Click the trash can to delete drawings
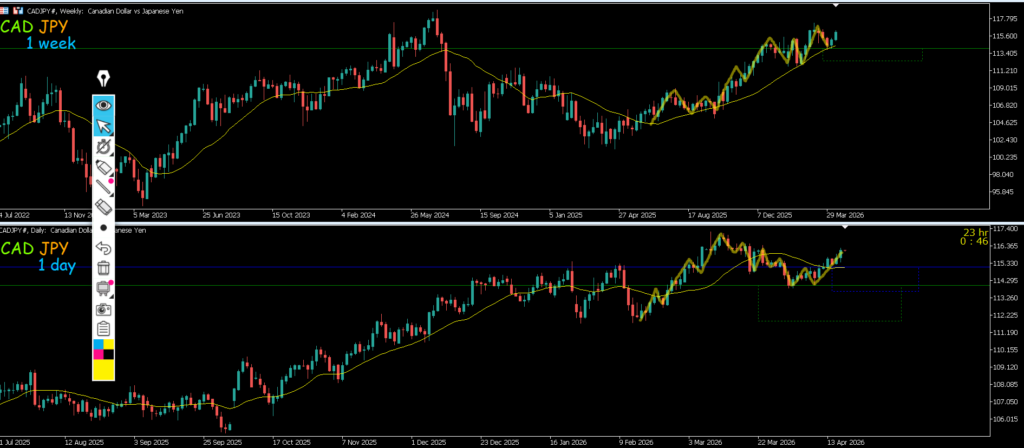Viewport: 1024px width, 448px height. (x=103, y=267)
